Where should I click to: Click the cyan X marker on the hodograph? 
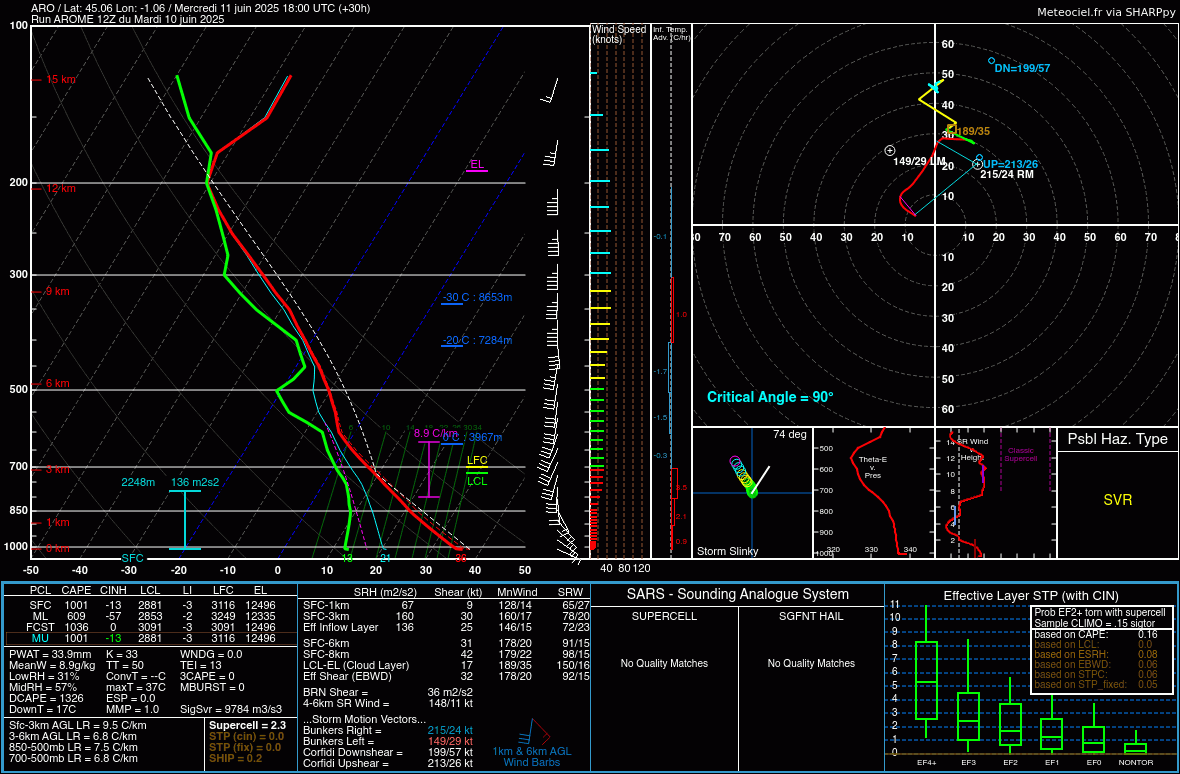pos(934,87)
